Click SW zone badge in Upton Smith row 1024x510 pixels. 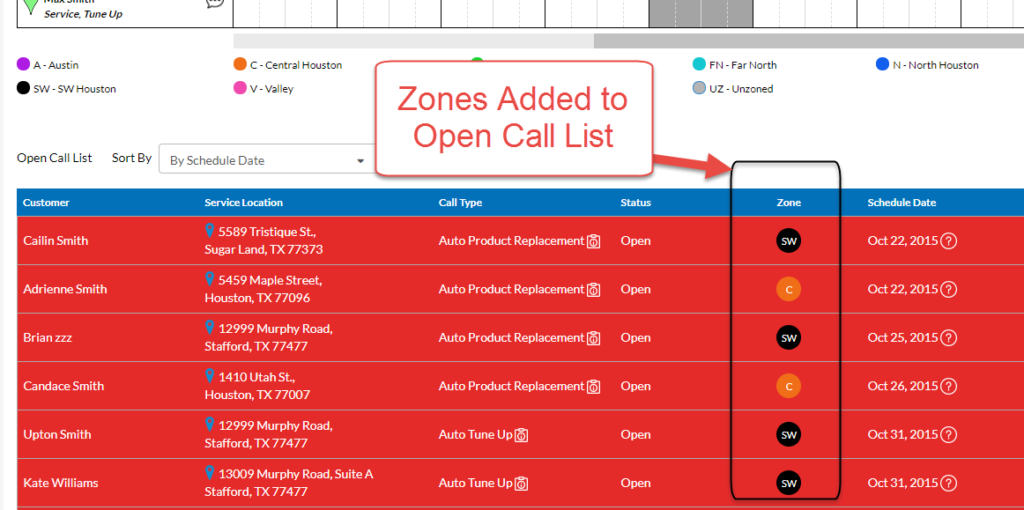click(789, 434)
